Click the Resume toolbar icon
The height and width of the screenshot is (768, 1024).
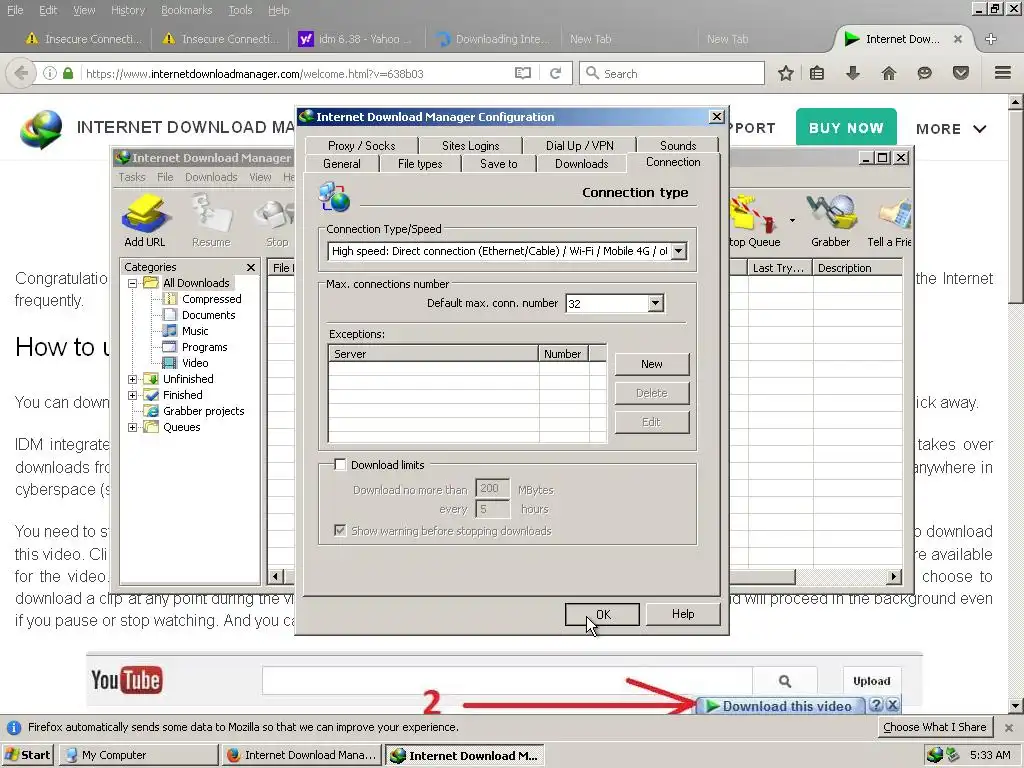(211, 221)
